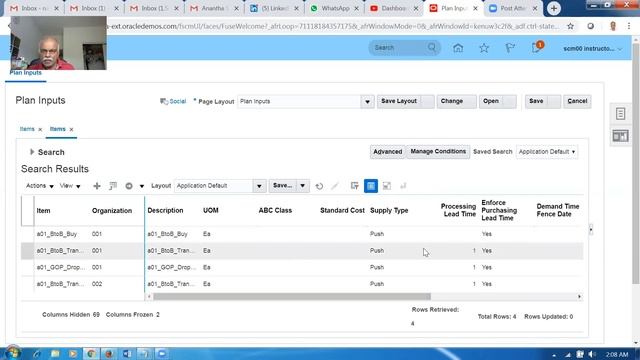Open Chrome menu three-dot icon
Image resolution: width=640 pixels, height=360 pixels.
click(x=629, y=26)
